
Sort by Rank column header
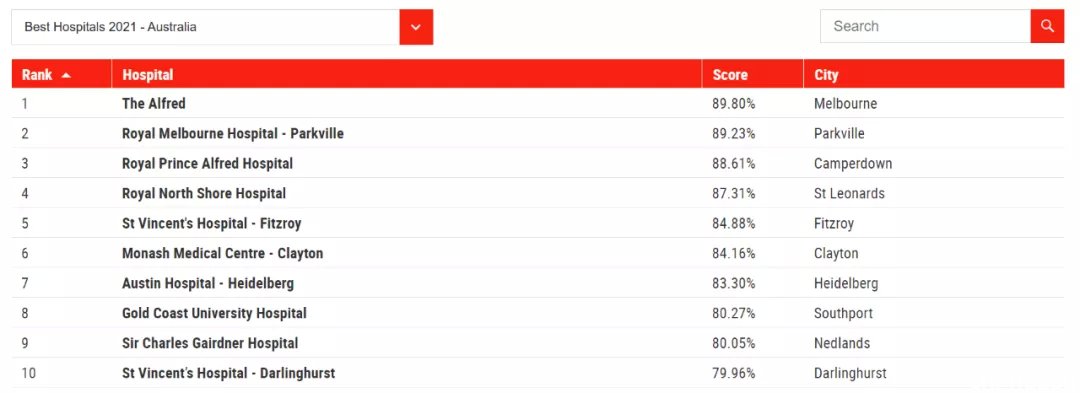pos(37,75)
